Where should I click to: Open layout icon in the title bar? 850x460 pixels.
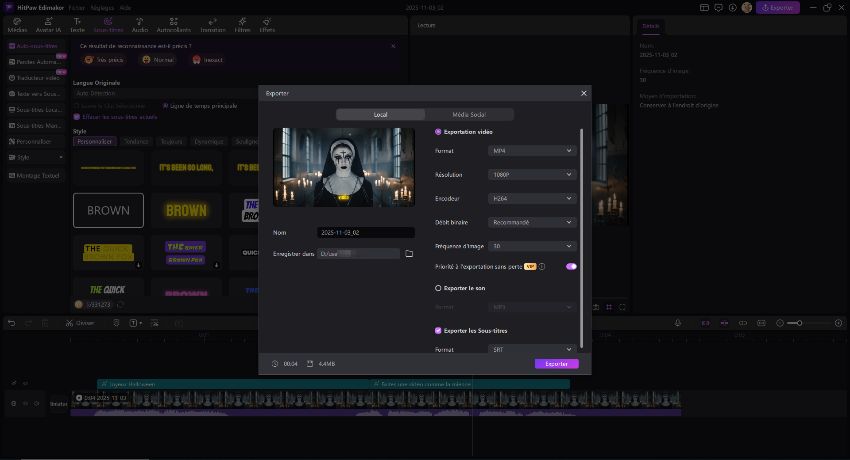(x=704, y=8)
